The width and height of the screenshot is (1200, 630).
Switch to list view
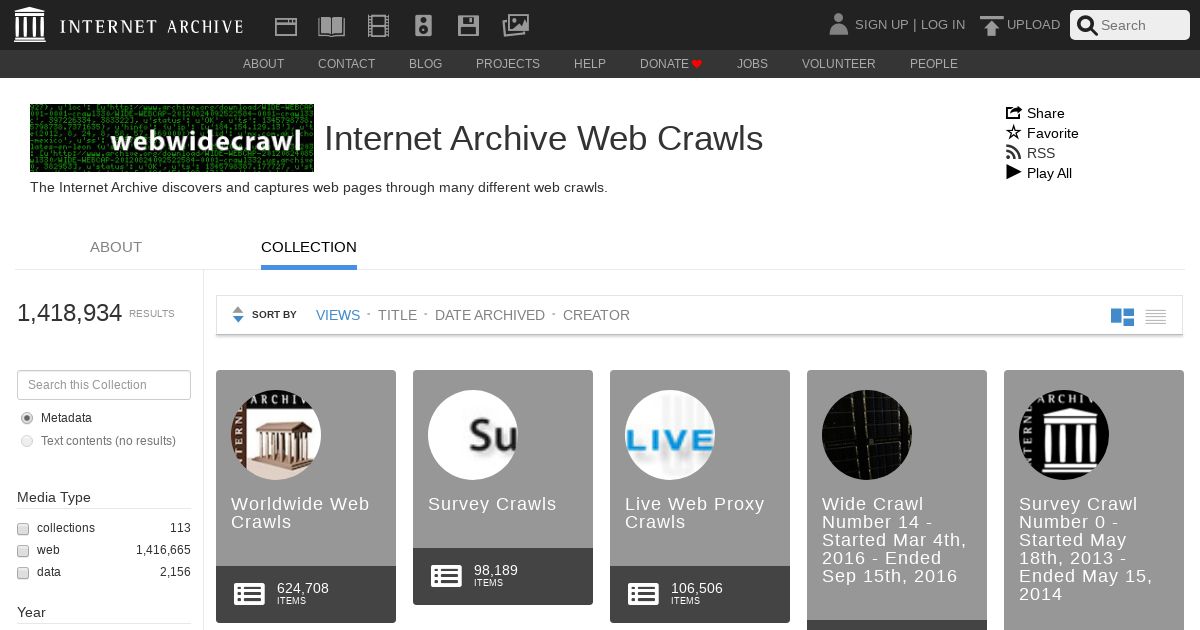point(1156,317)
